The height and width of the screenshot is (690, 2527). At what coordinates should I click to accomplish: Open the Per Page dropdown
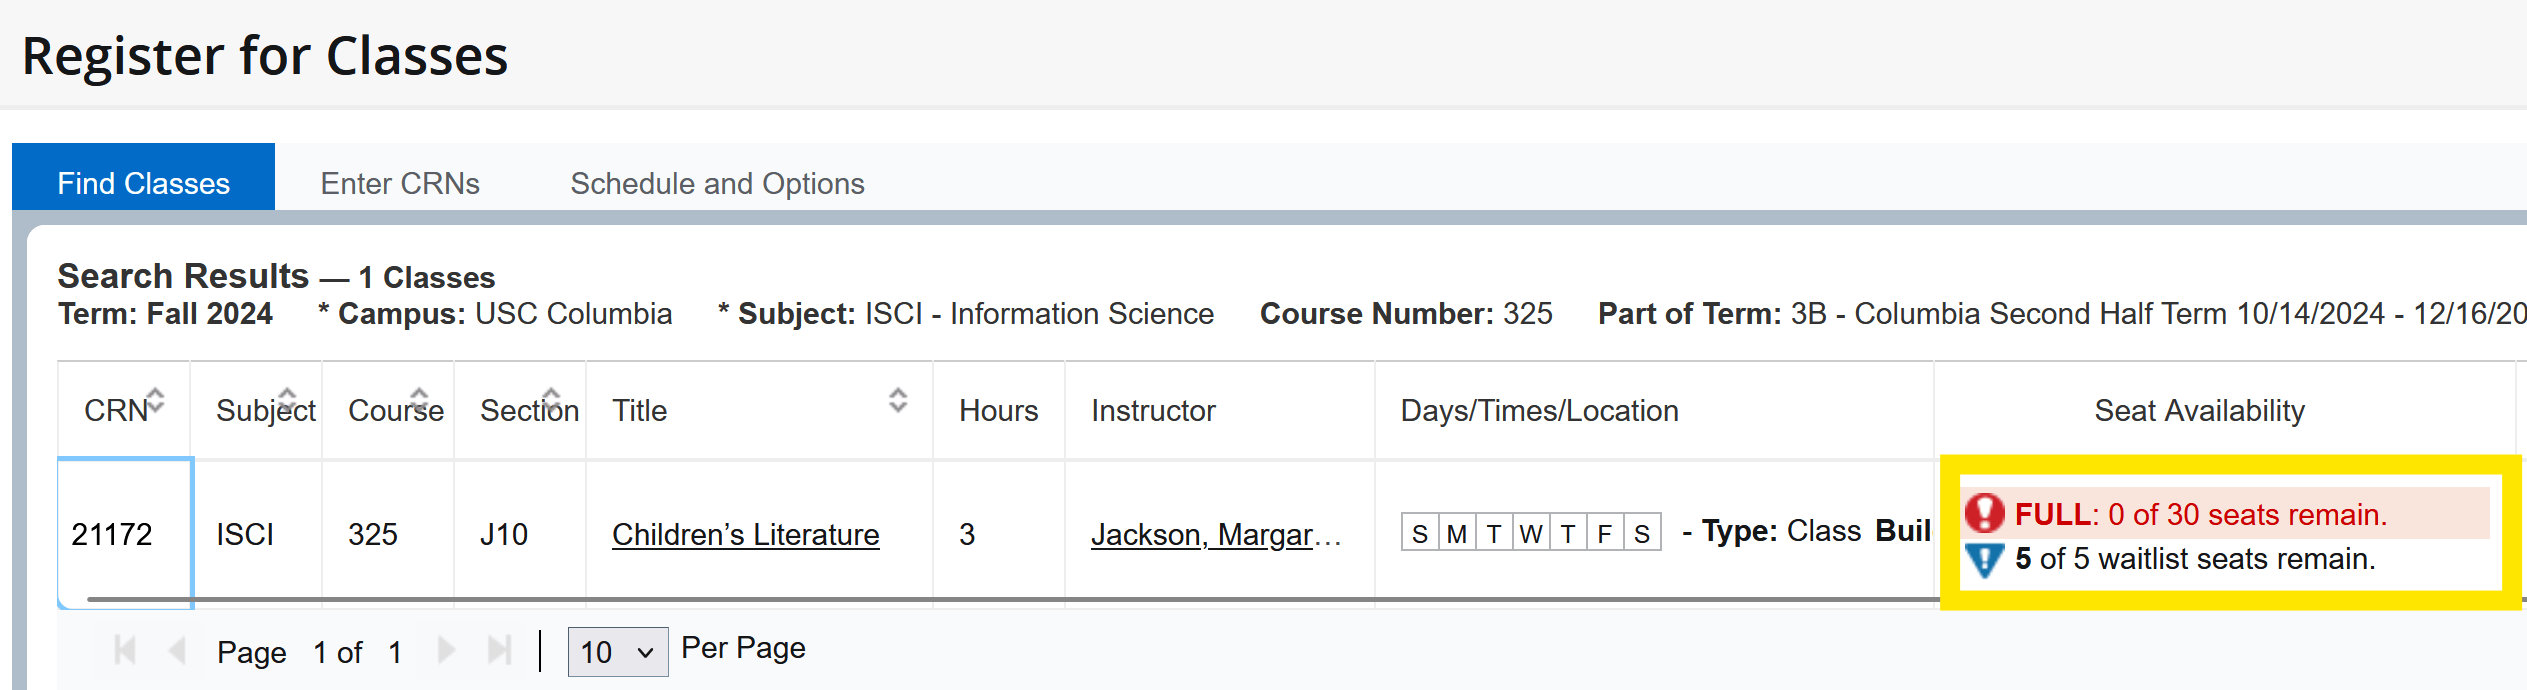617,651
